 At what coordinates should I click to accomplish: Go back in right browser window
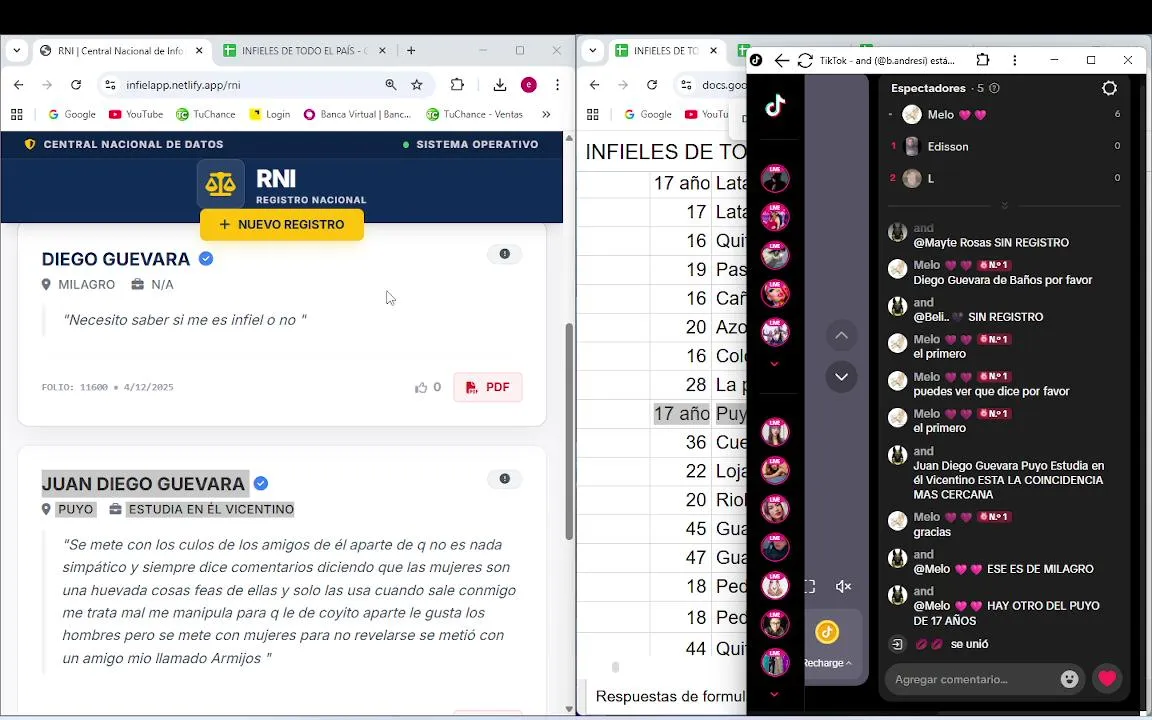pos(595,85)
